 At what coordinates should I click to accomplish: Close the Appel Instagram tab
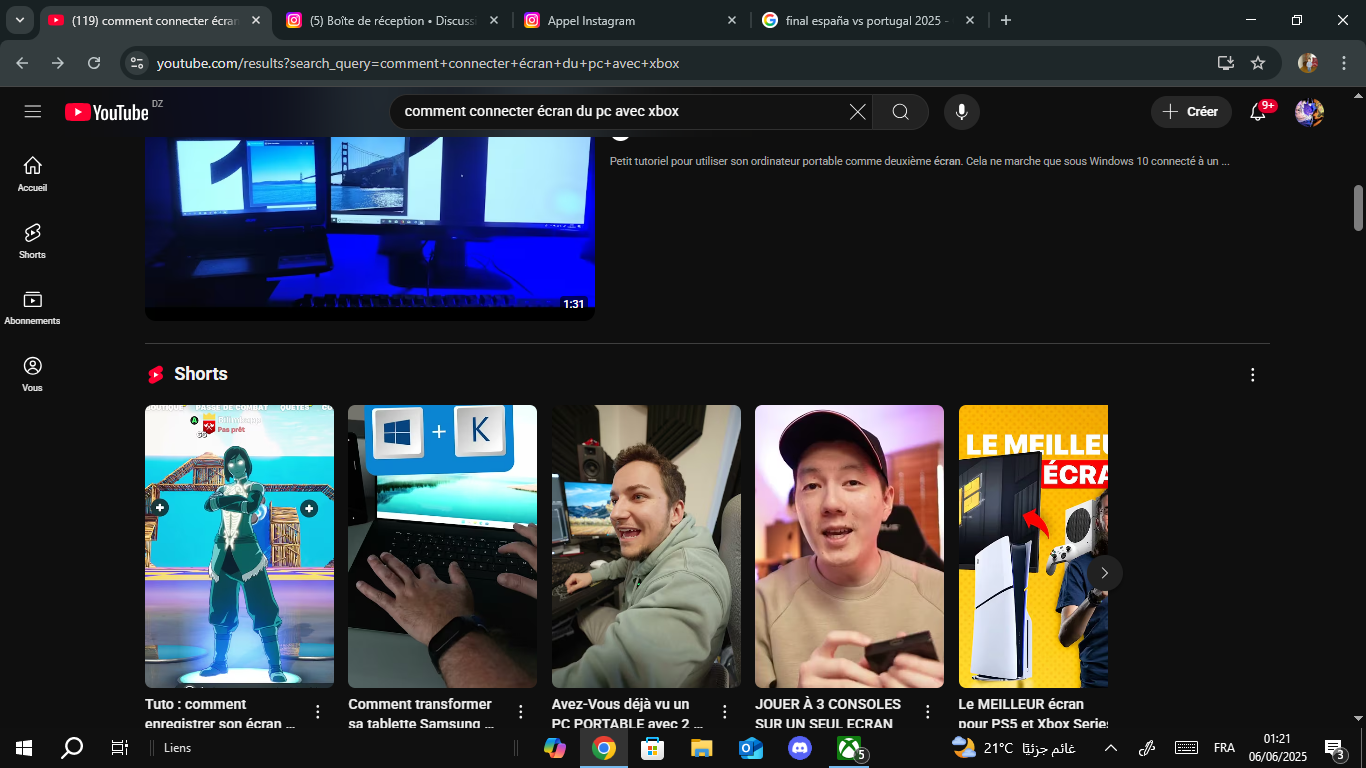(x=732, y=20)
